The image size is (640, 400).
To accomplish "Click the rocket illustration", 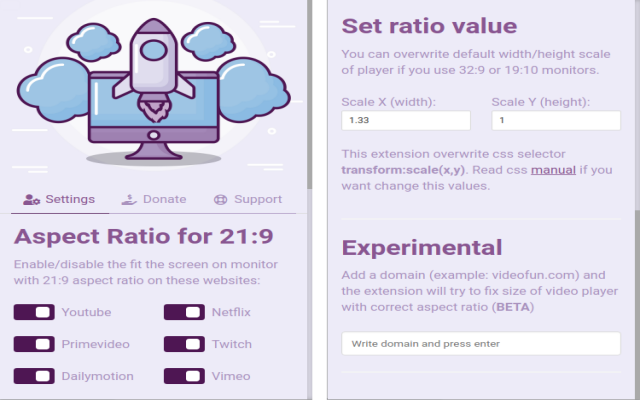I will tap(153, 69).
